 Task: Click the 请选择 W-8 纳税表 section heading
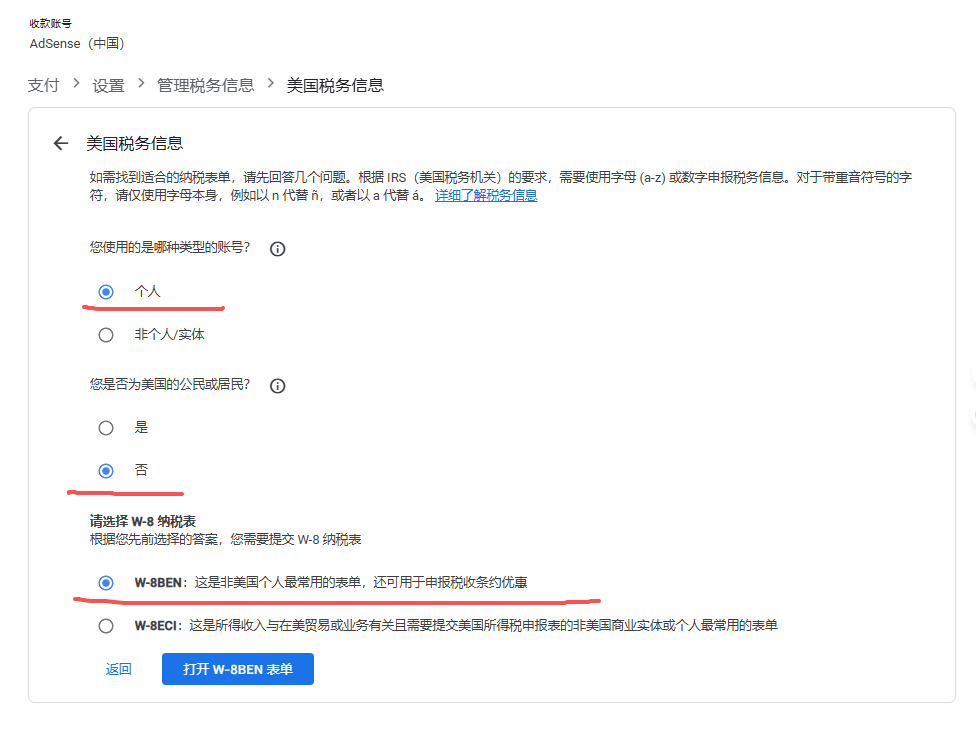point(145,520)
